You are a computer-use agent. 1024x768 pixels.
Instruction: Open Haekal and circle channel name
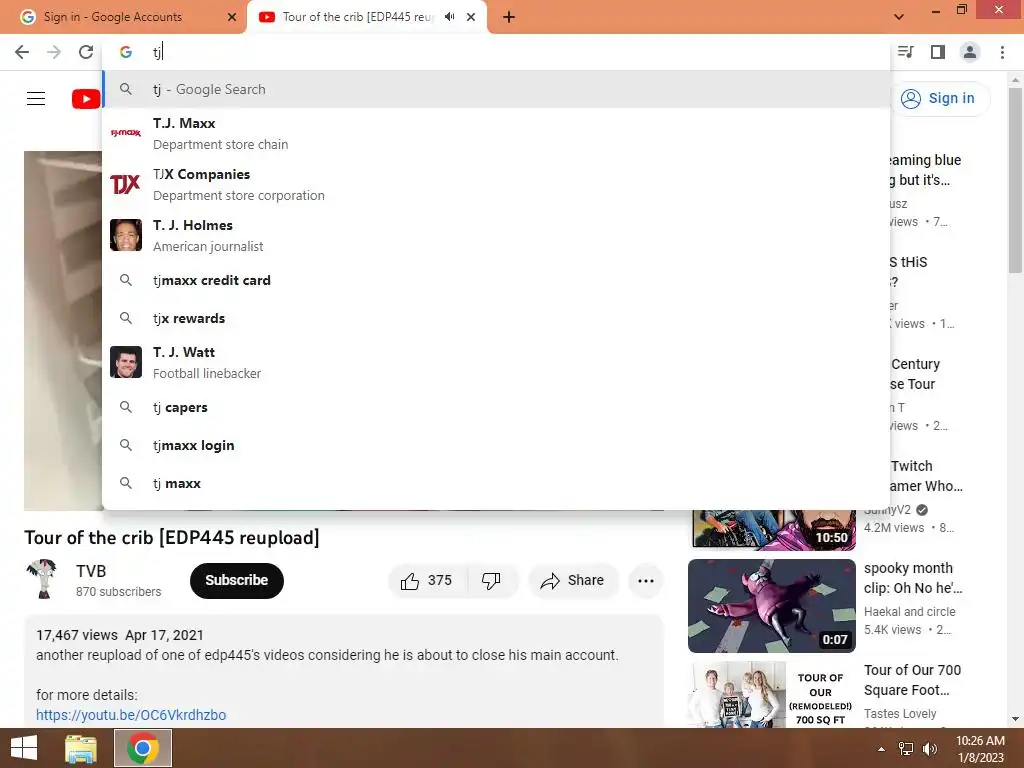click(909, 612)
